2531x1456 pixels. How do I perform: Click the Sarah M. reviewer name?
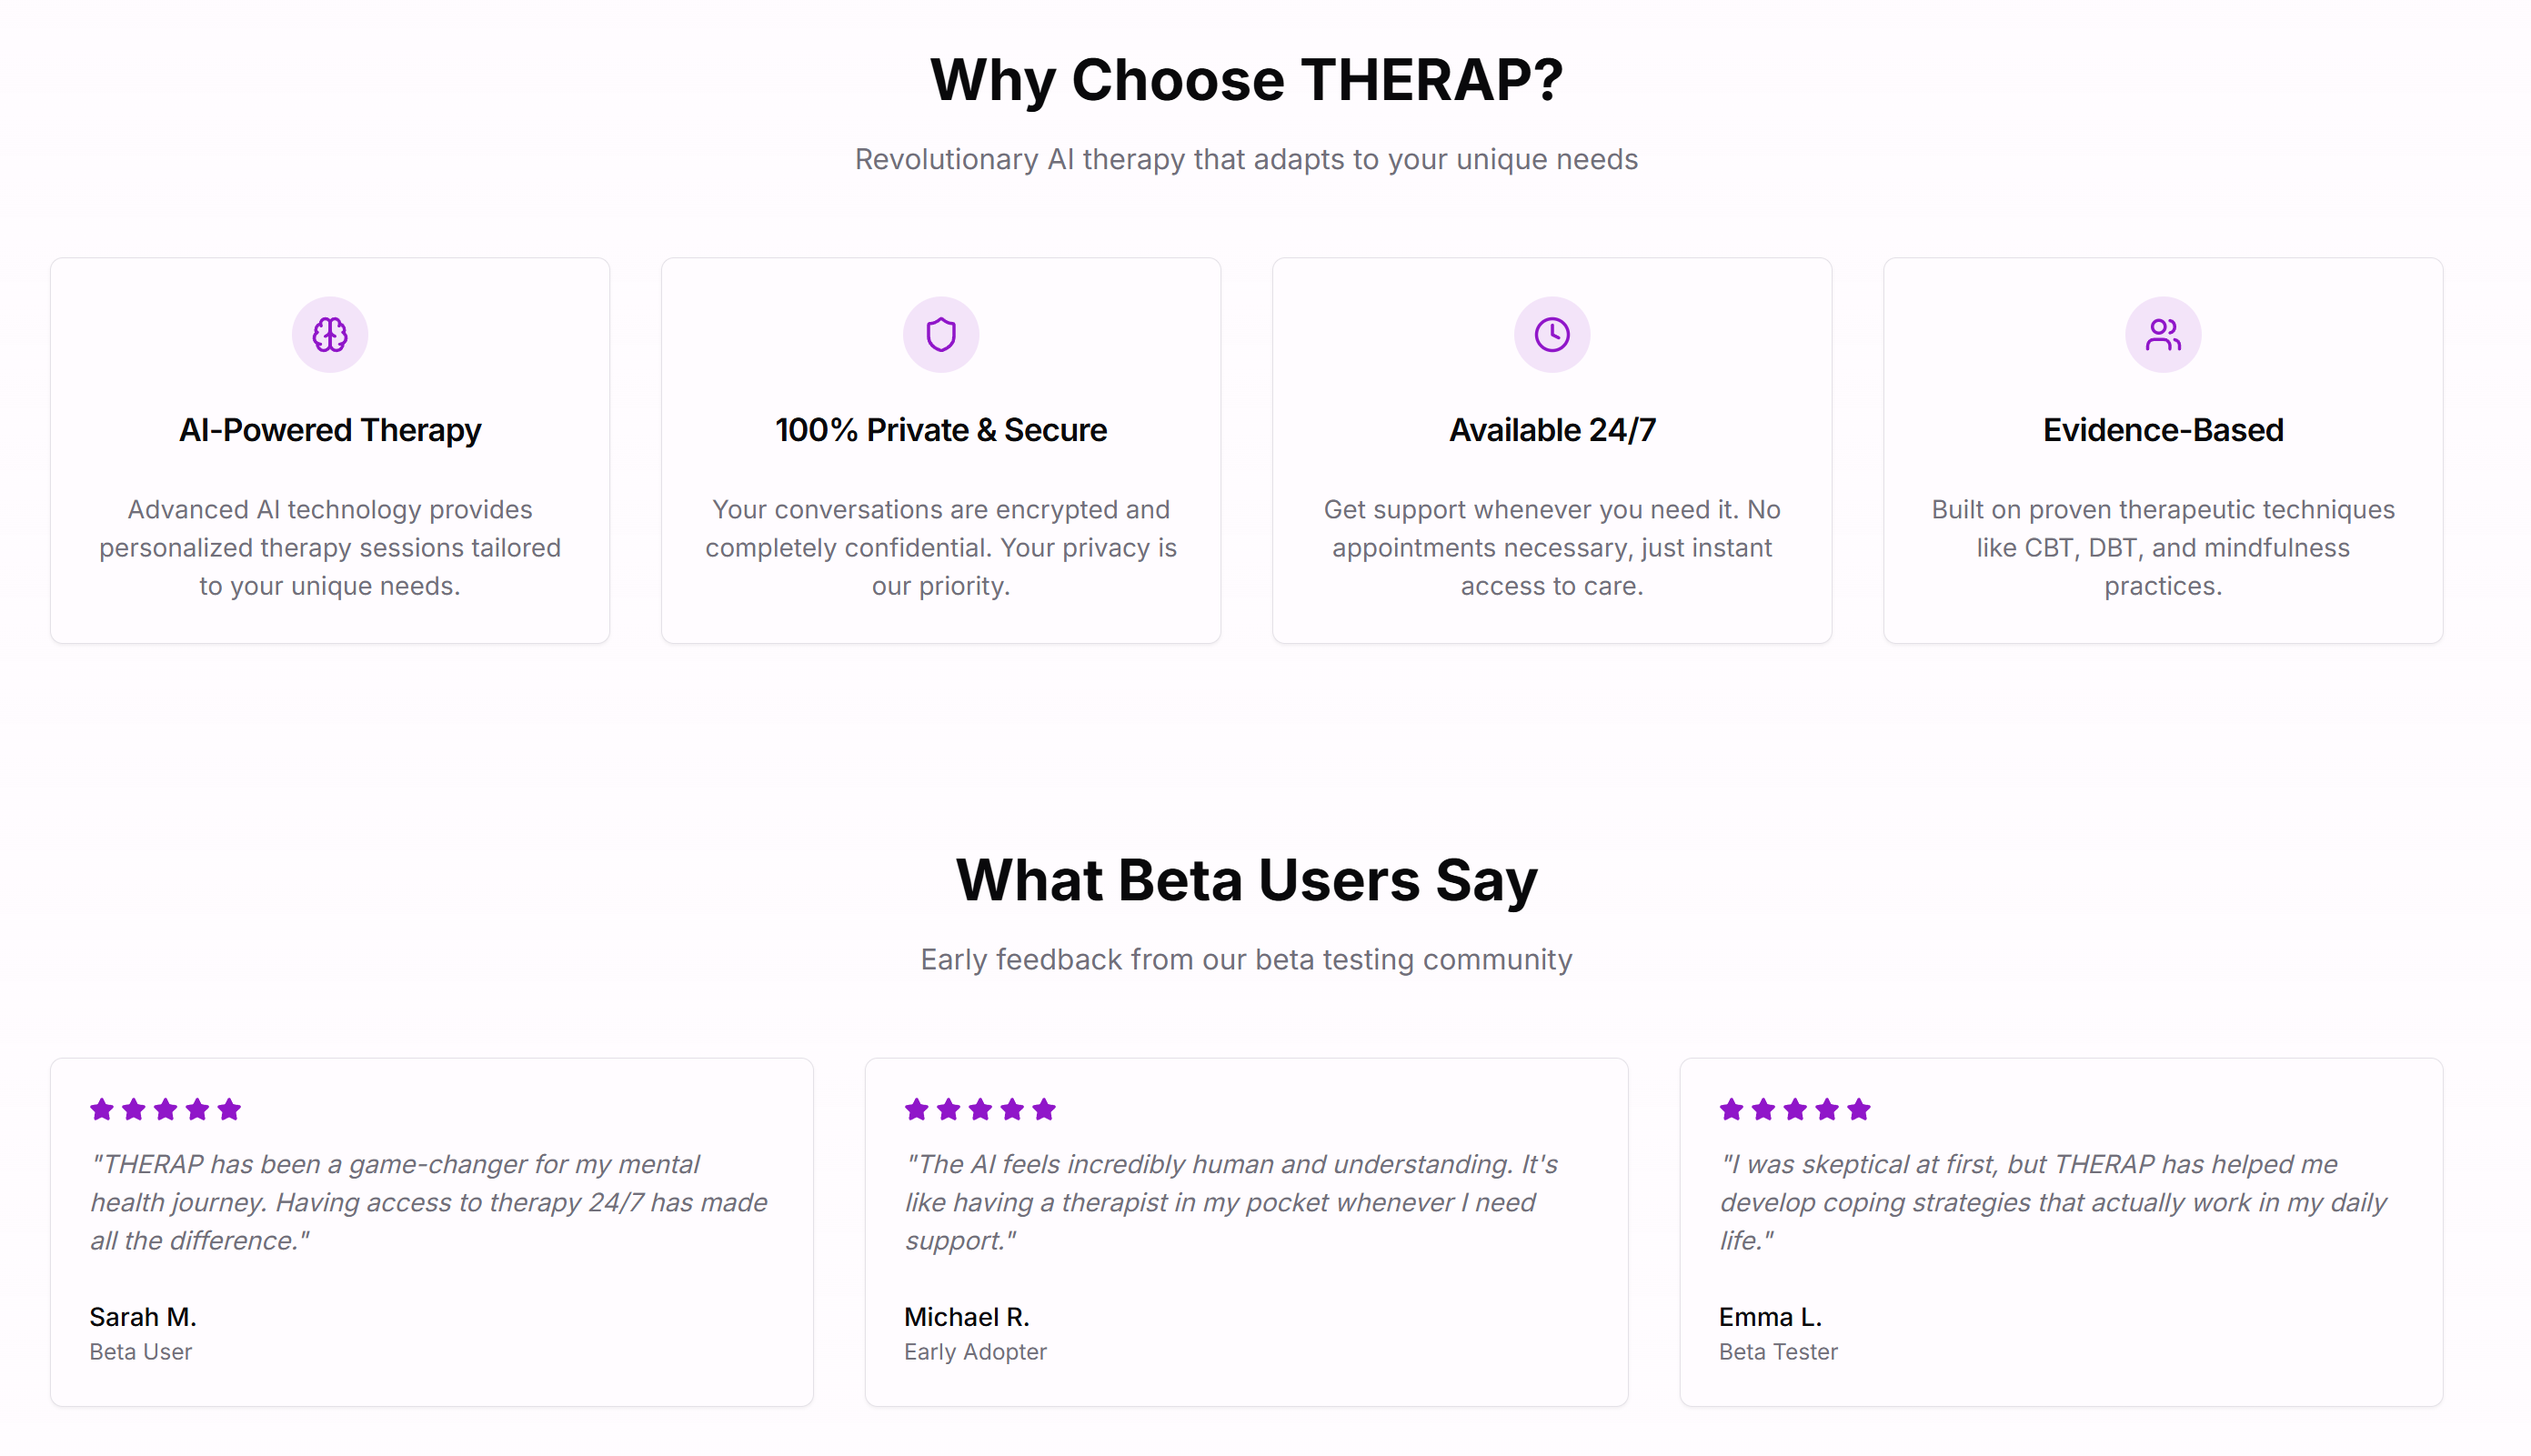(143, 1316)
